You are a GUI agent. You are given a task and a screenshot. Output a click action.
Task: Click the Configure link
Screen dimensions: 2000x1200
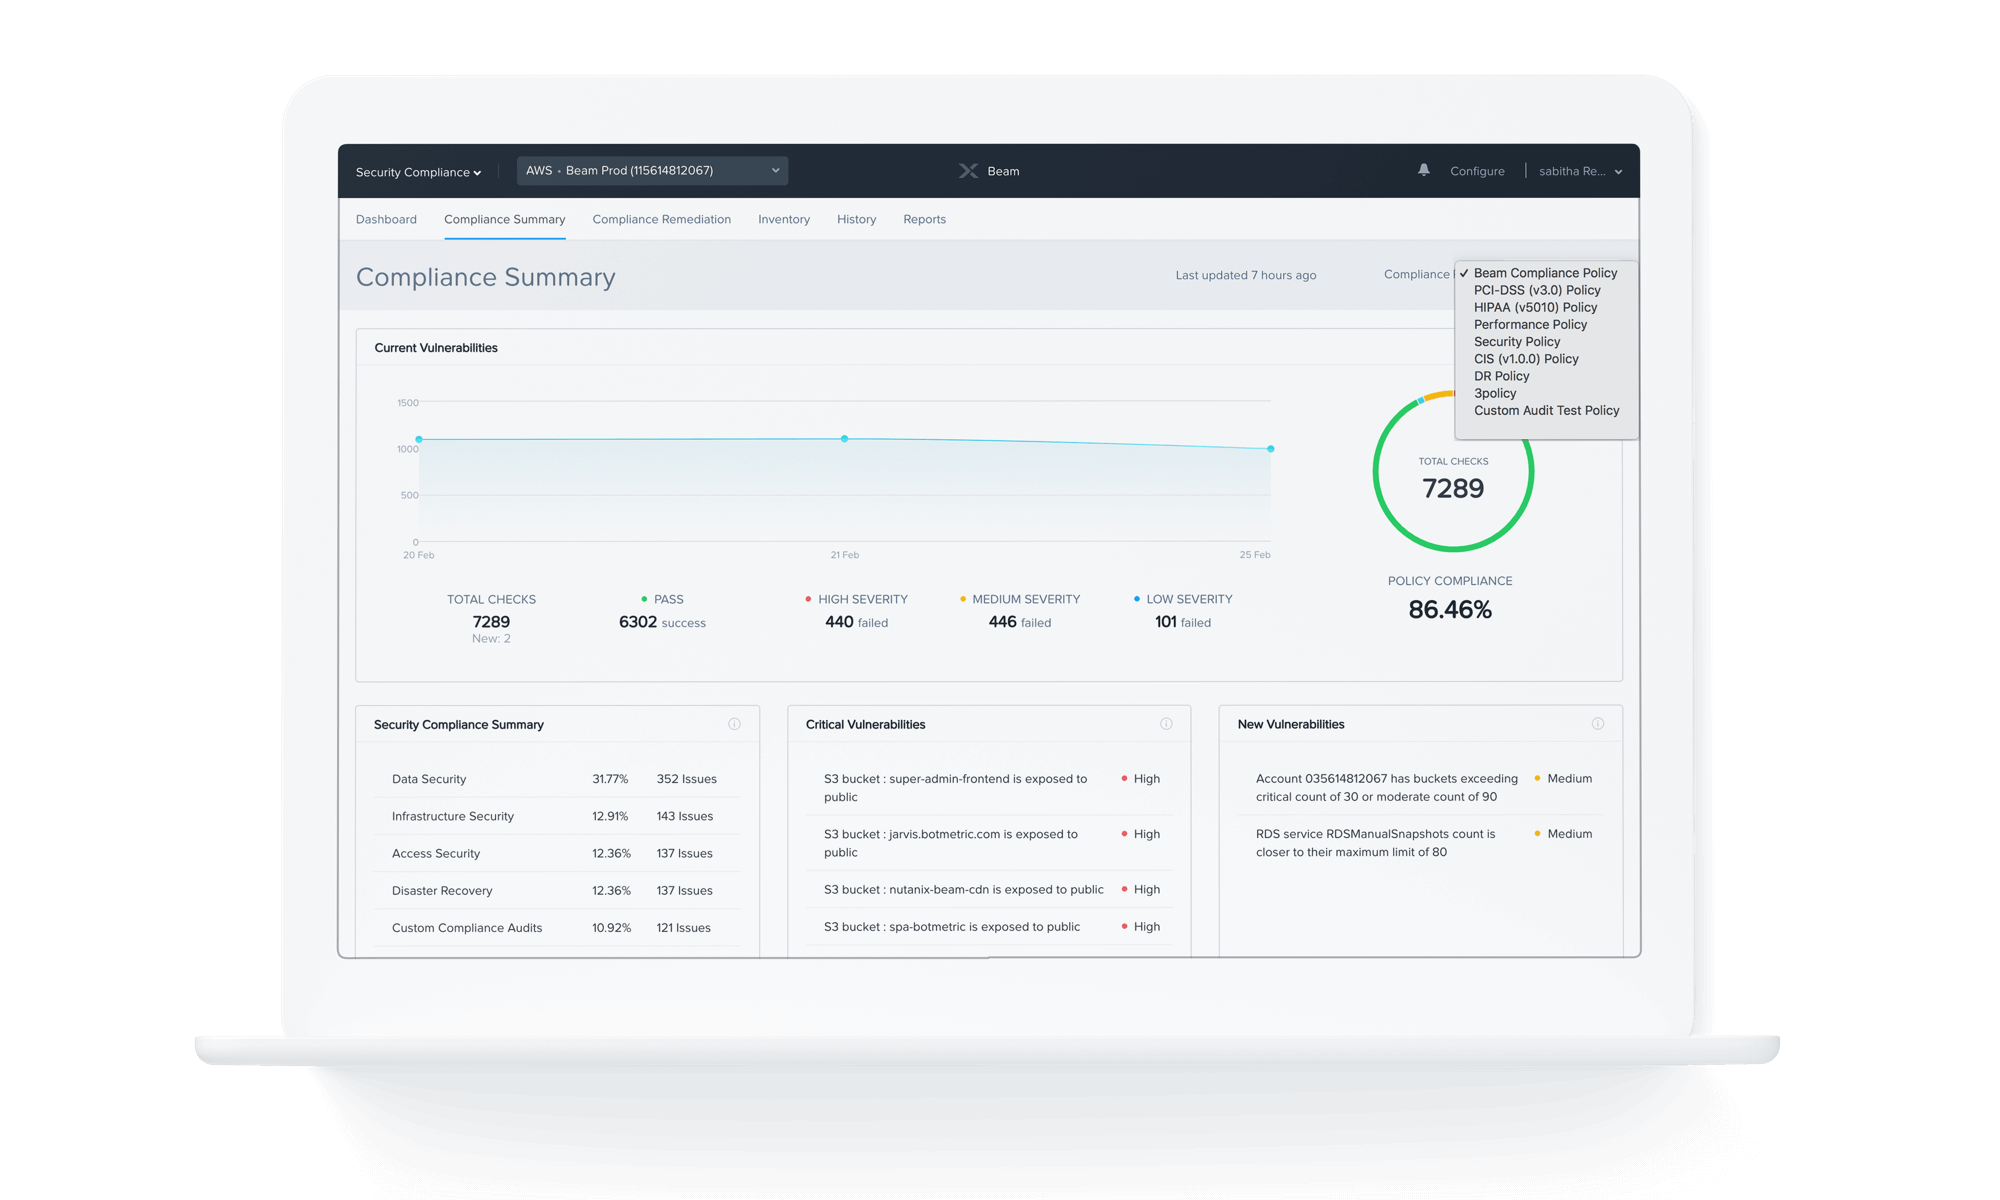pyautogui.click(x=1477, y=171)
